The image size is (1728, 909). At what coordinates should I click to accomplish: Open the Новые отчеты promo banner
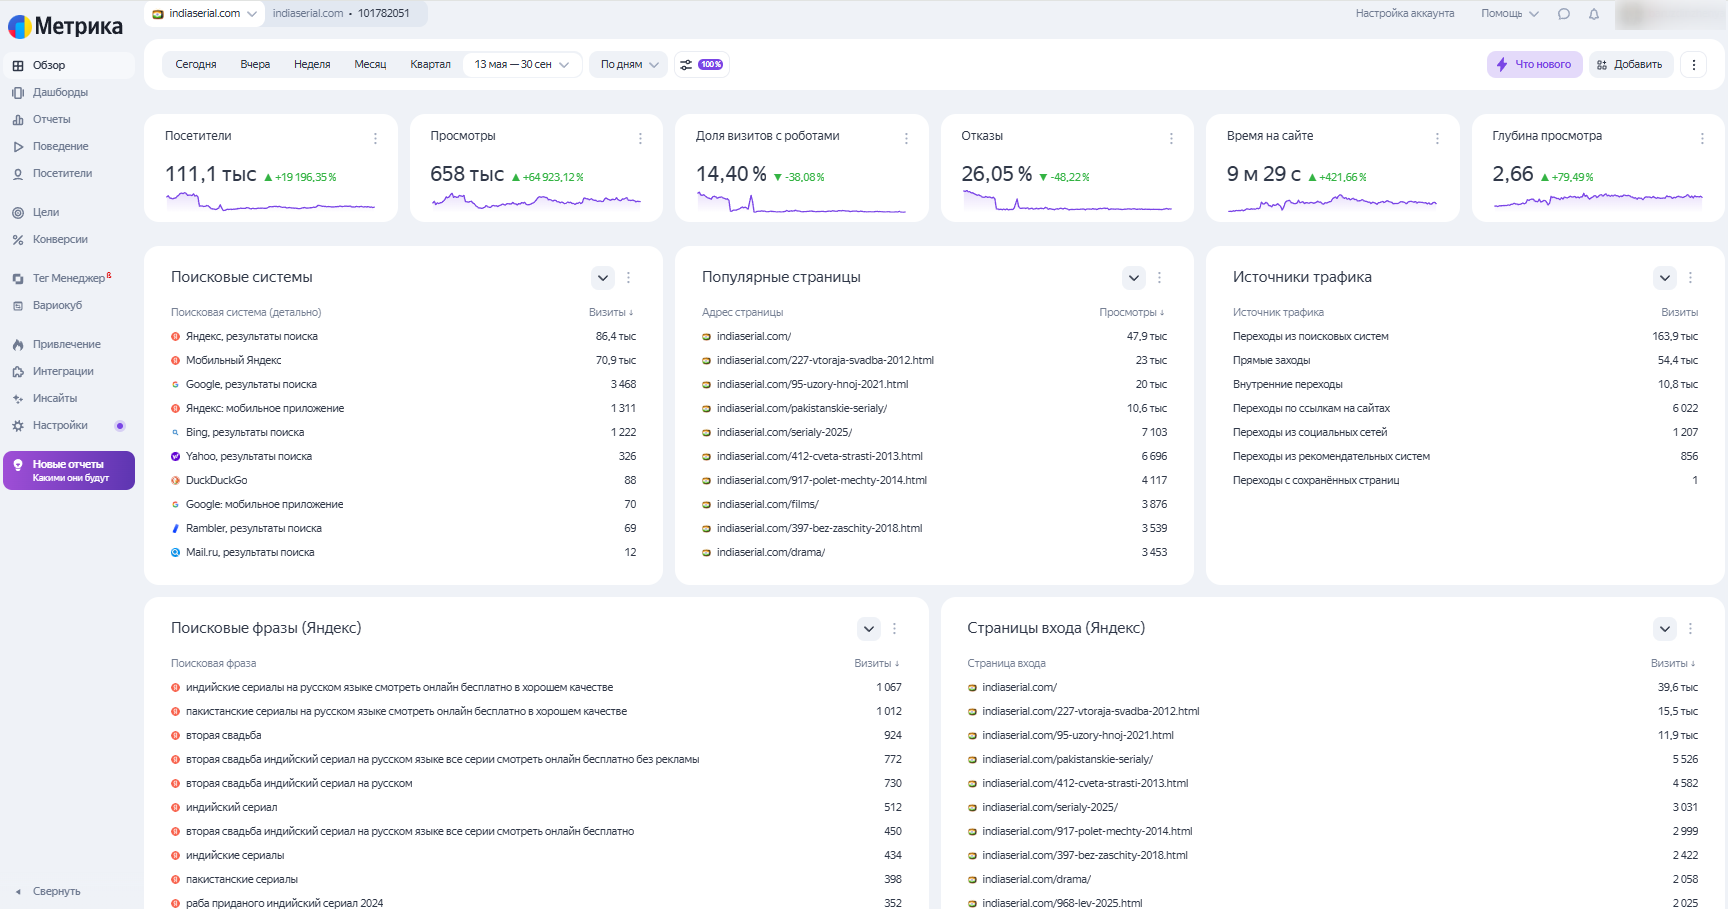point(69,471)
